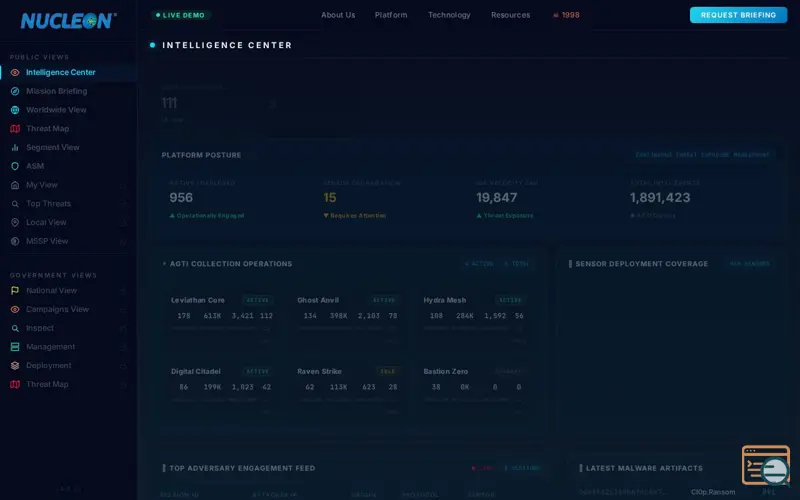Click the Inspect search icon
Screen dimensions: 800x500
pyautogui.click(x=15, y=329)
